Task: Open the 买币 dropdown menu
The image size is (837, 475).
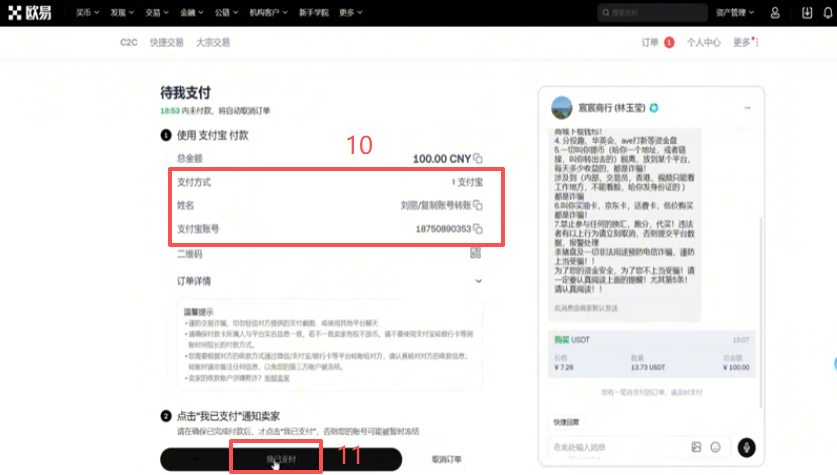Action: [87, 12]
